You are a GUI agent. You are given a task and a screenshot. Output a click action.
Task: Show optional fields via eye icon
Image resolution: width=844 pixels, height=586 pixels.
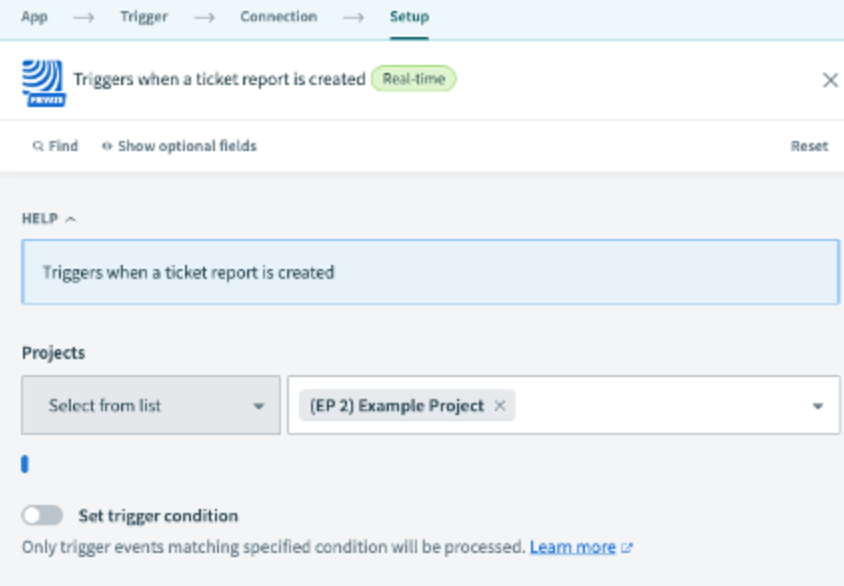106,146
